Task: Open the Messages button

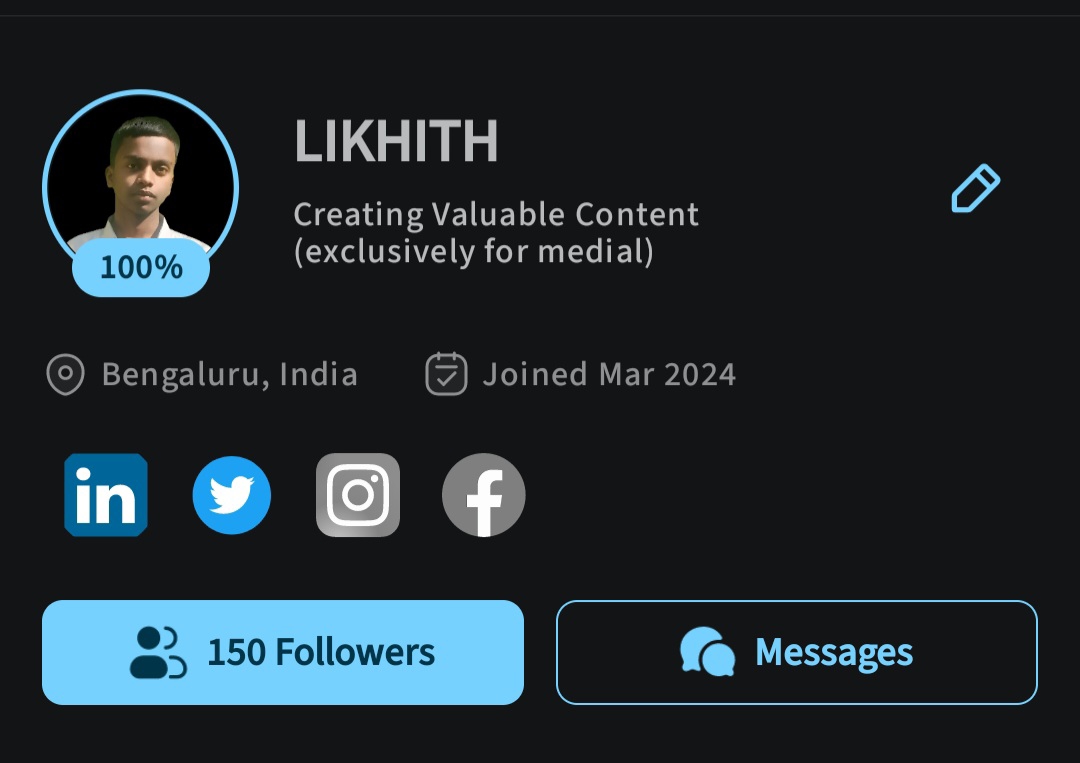Action: click(x=797, y=653)
